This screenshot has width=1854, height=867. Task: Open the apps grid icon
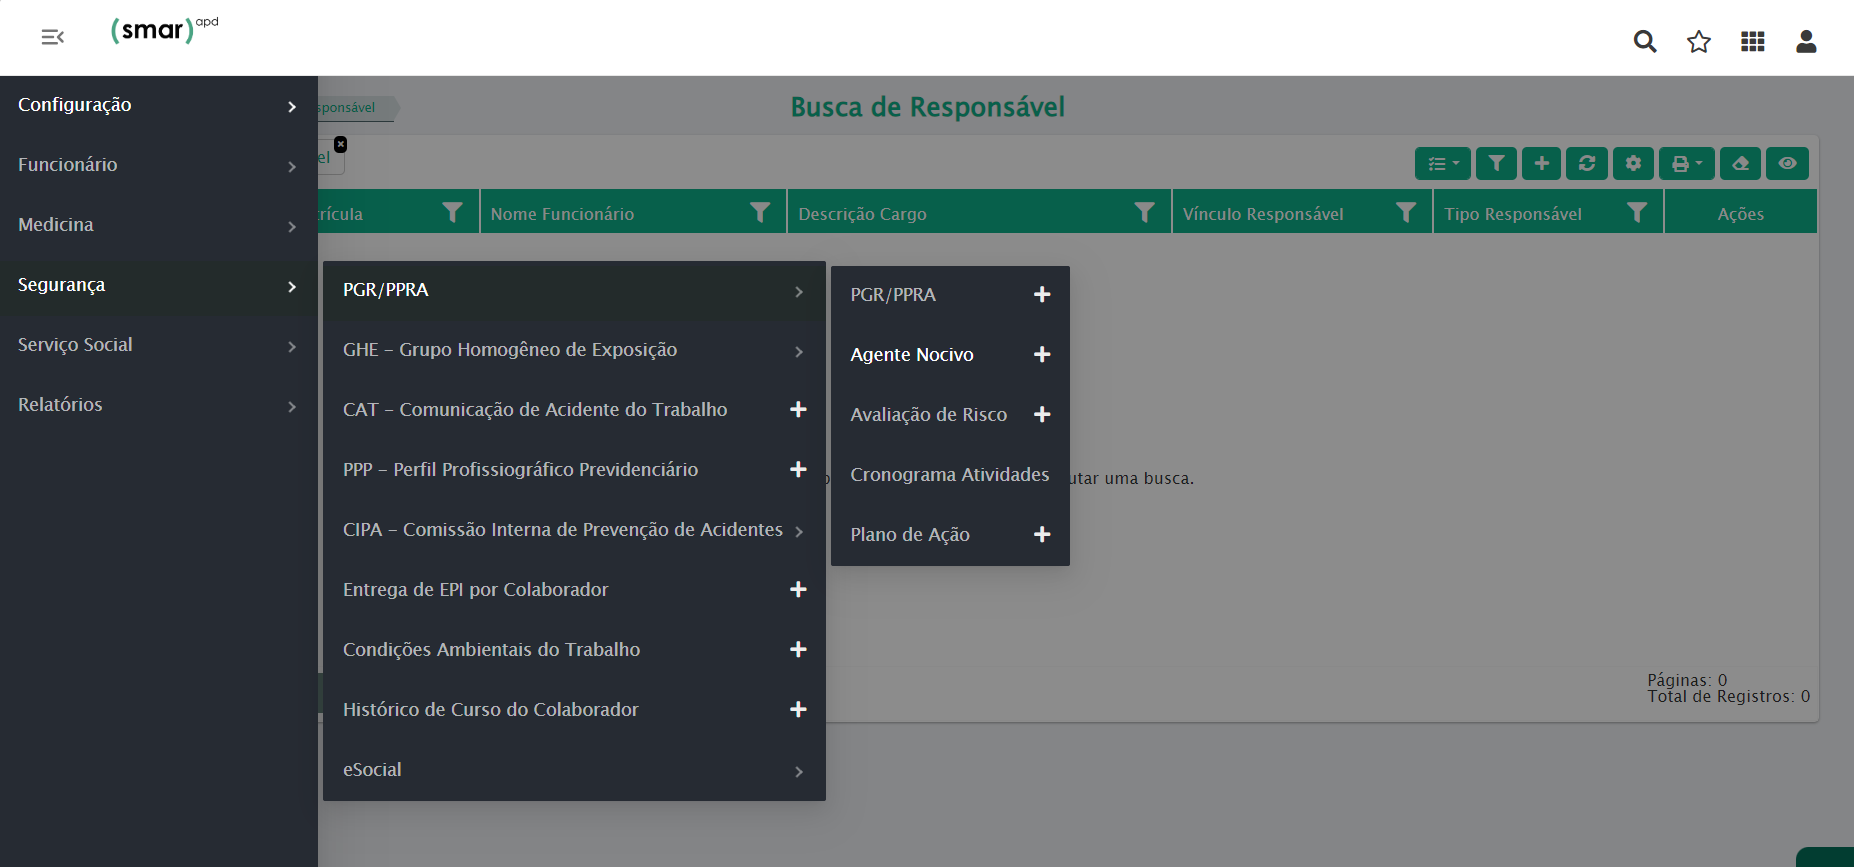pos(1752,41)
